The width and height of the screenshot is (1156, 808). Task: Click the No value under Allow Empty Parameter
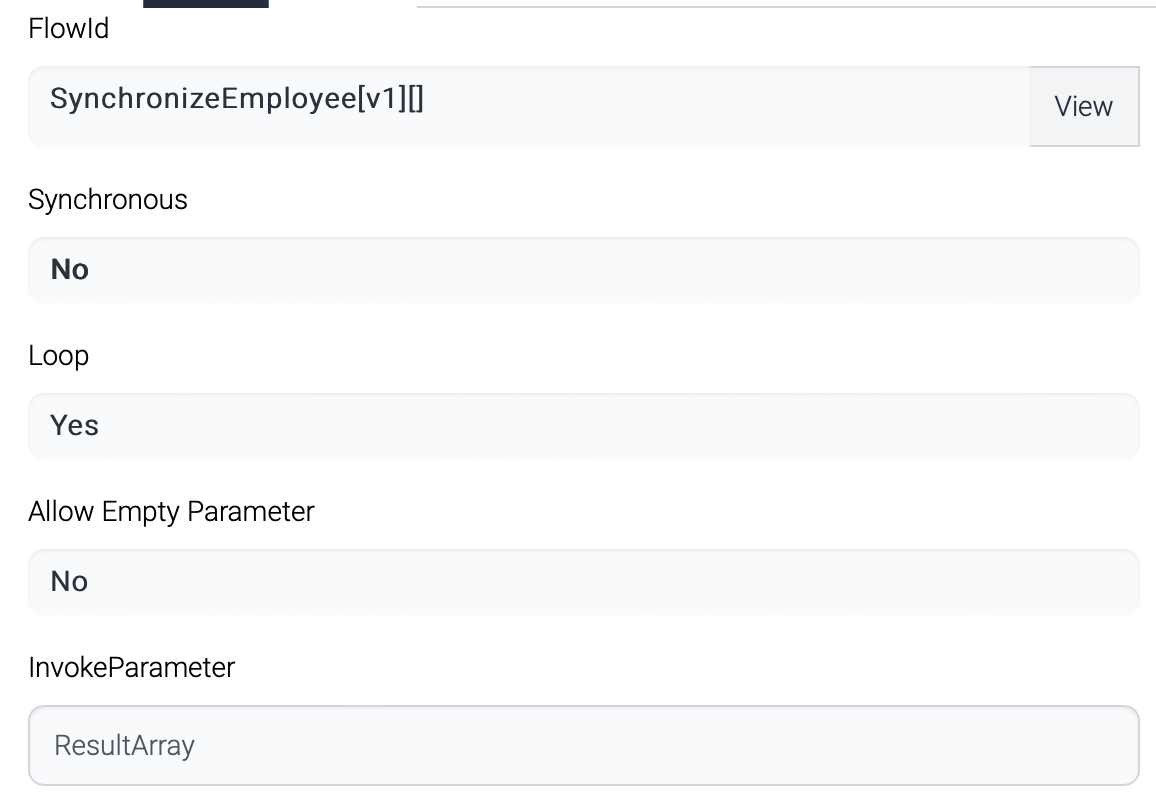(70, 582)
